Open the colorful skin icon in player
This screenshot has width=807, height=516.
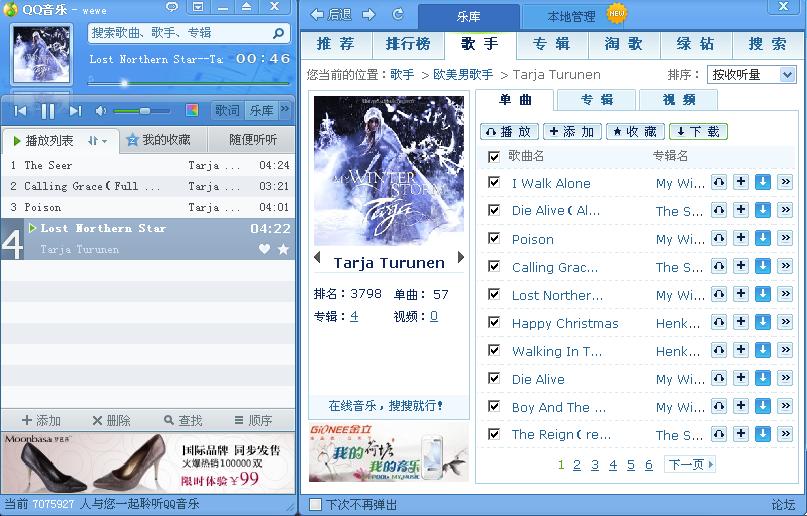coord(192,110)
